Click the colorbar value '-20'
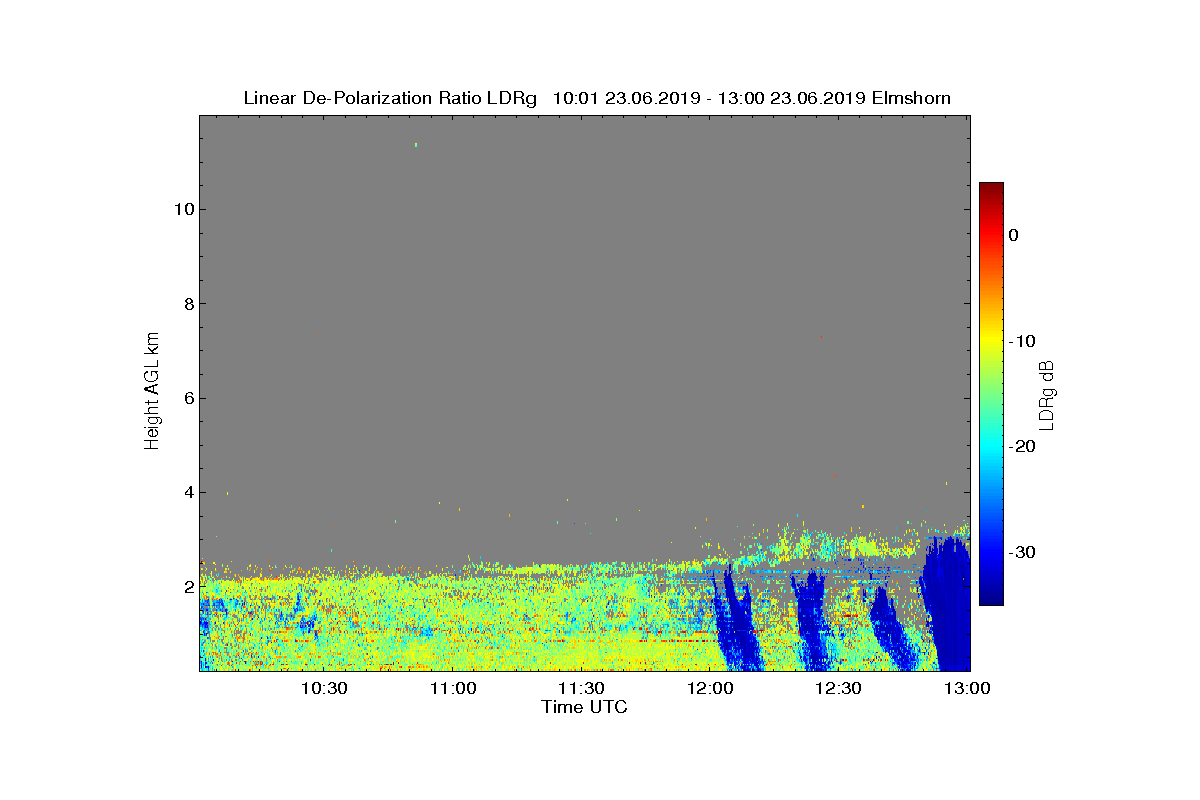This screenshot has width=1200, height=800. pyautogui.click(x=1021, y=446)
